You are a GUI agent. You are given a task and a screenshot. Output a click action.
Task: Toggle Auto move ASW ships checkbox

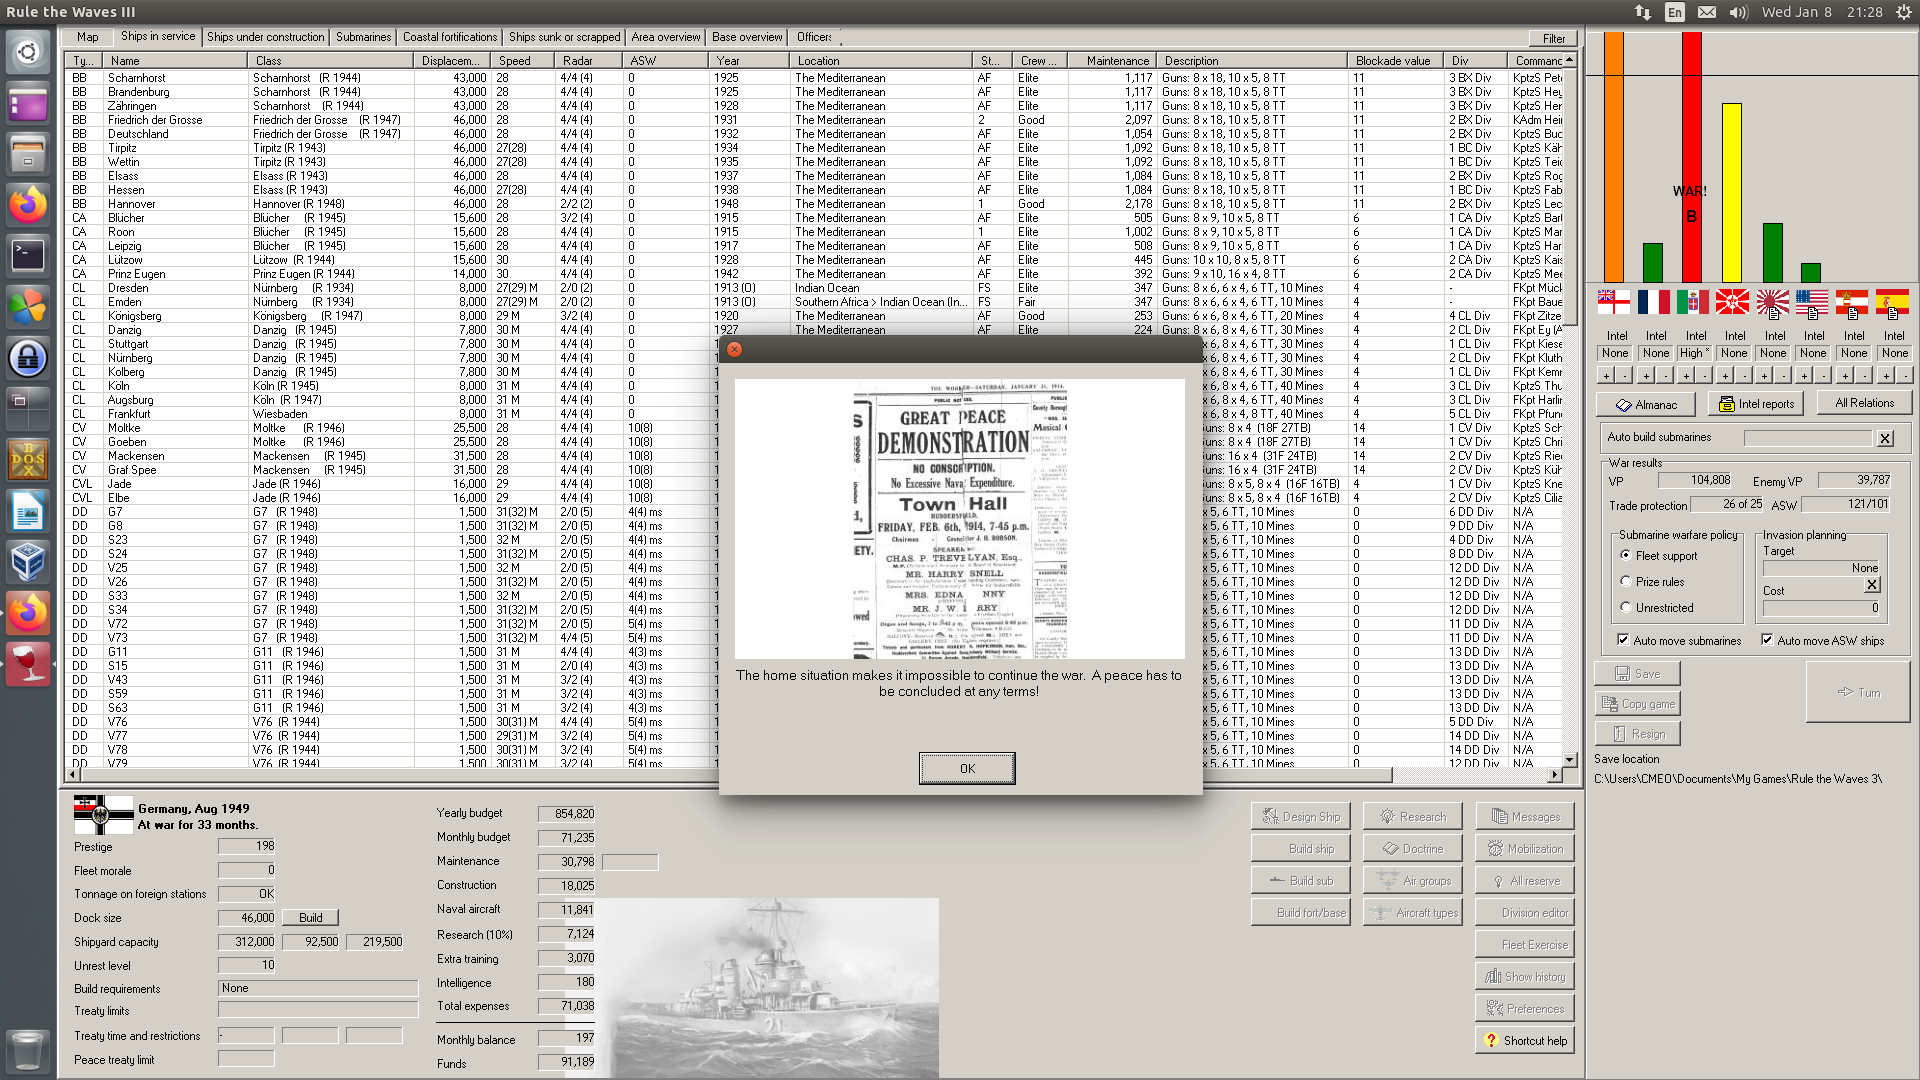(1767, 640)
